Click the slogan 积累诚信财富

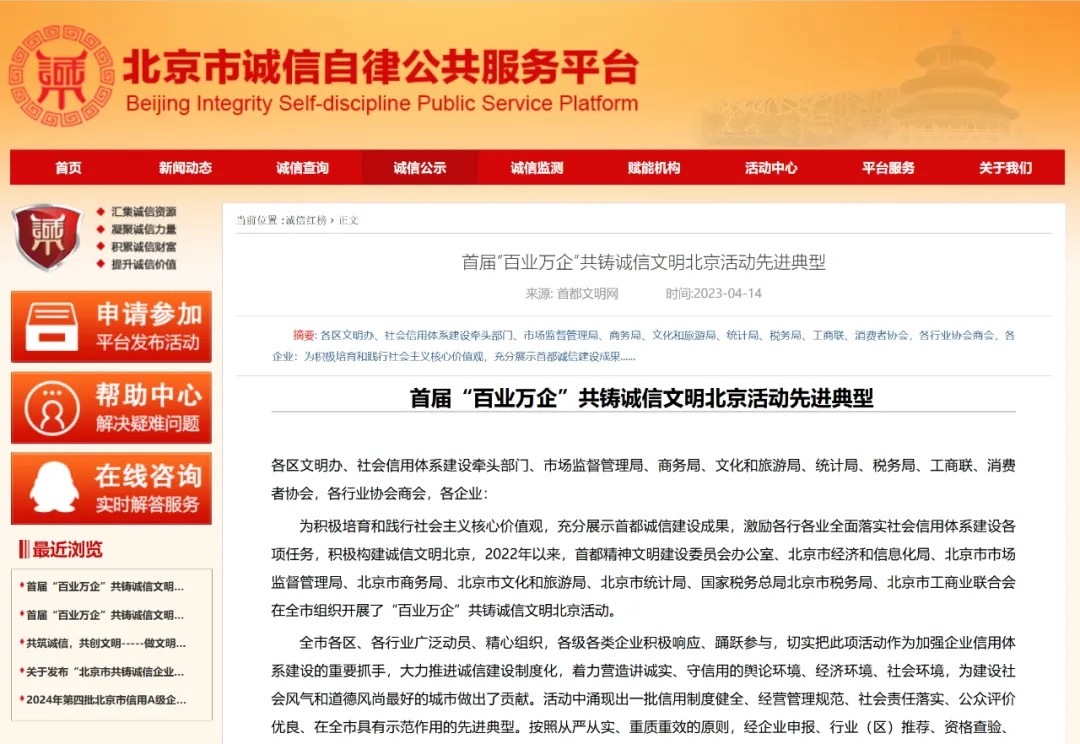(144, 247)
